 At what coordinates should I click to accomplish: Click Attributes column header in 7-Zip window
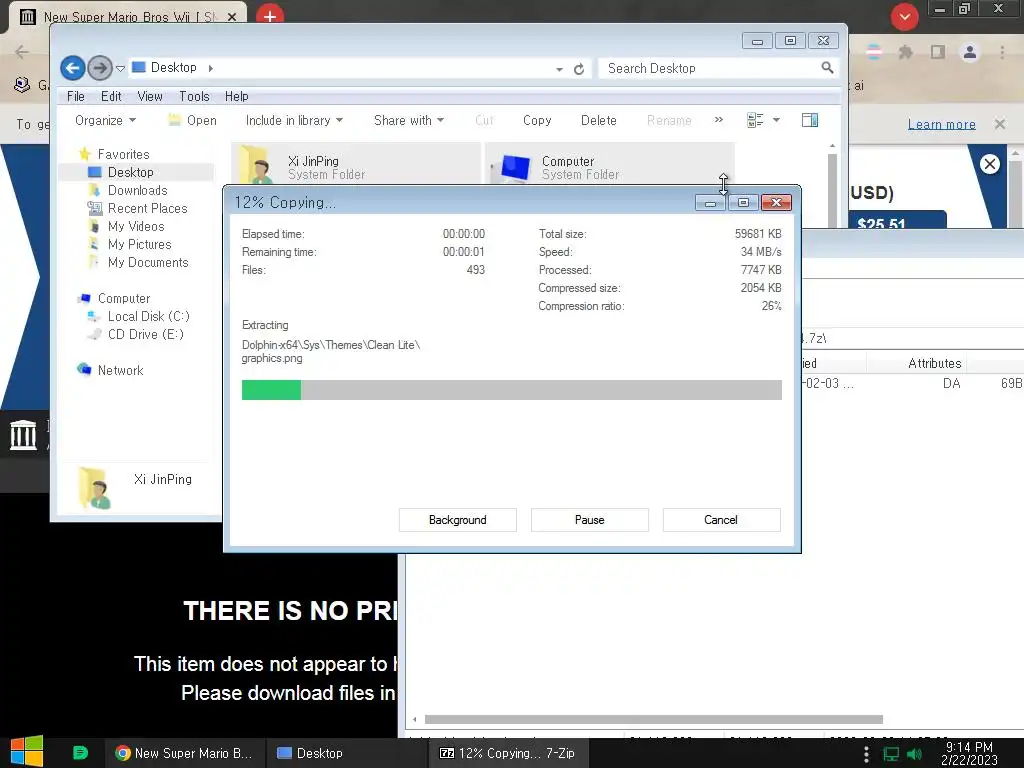[x=934, y=363]
